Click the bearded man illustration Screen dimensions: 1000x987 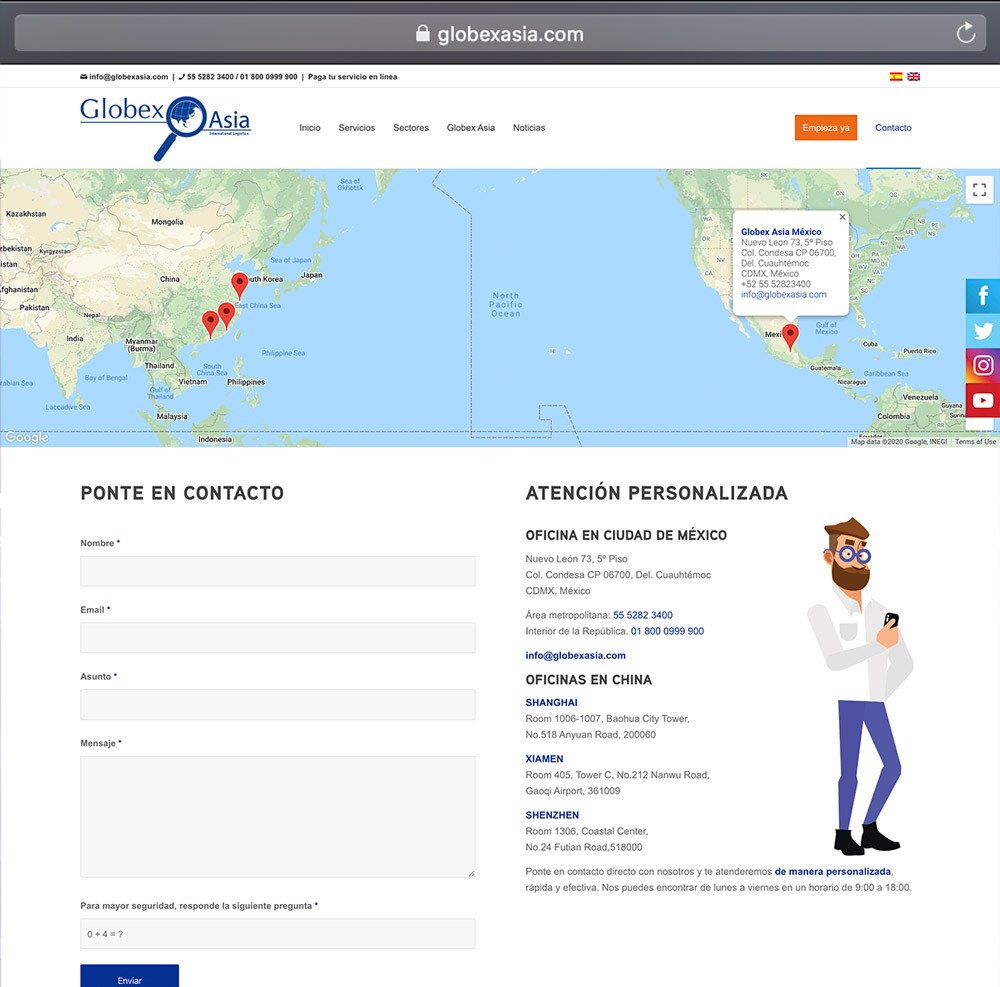(x=861, y=685)
